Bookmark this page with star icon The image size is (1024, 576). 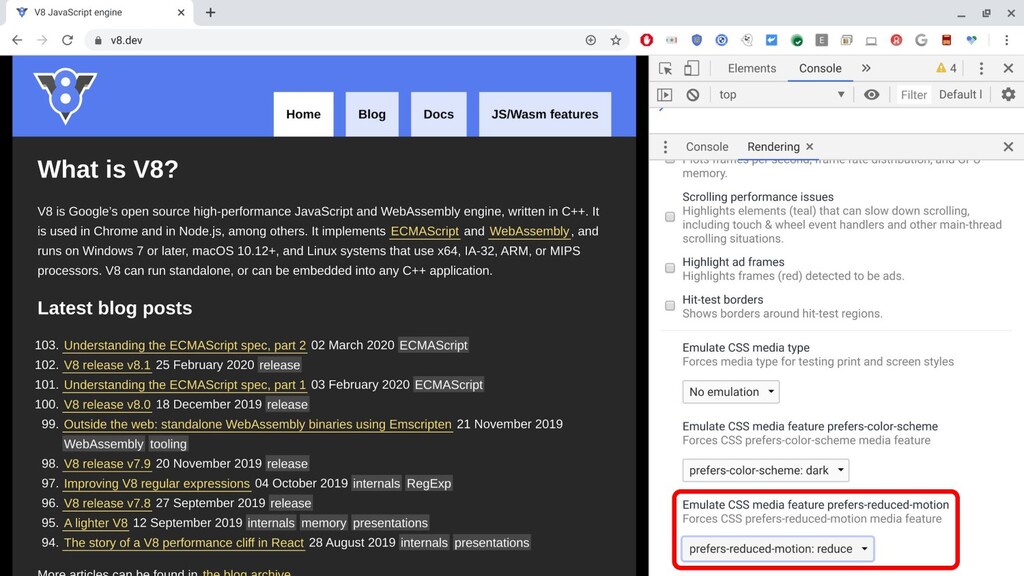615,40
